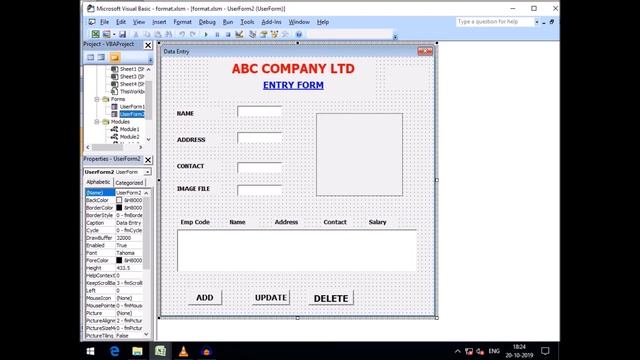Click the Break pause toolbar icon
640x360 pixels.
pos(217,34)
